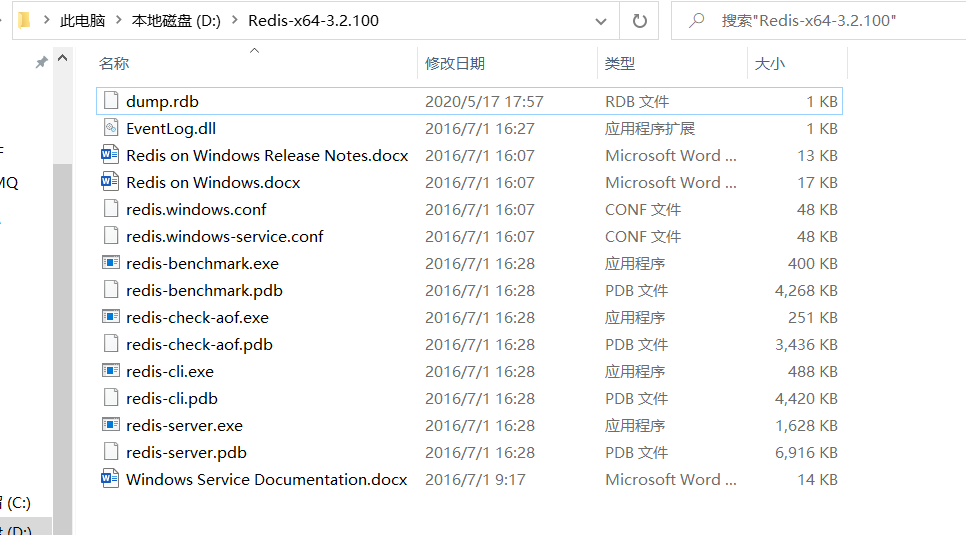Select the redis-check-aof.pdb file name
This screenshot has height=535, width=966.
200,345
